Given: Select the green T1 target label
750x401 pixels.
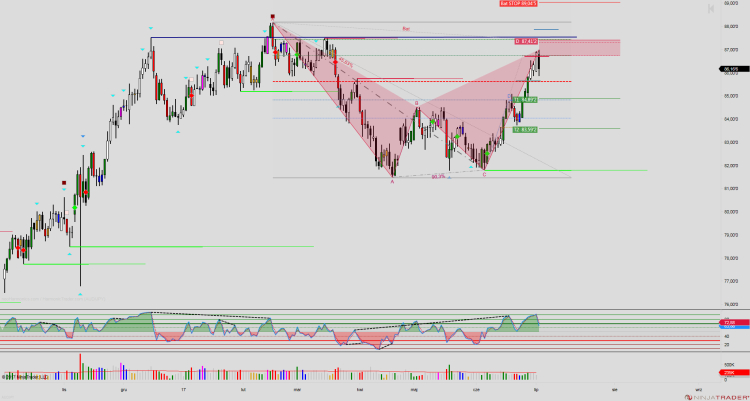Looking at the screenshot, I should (525, 100).
